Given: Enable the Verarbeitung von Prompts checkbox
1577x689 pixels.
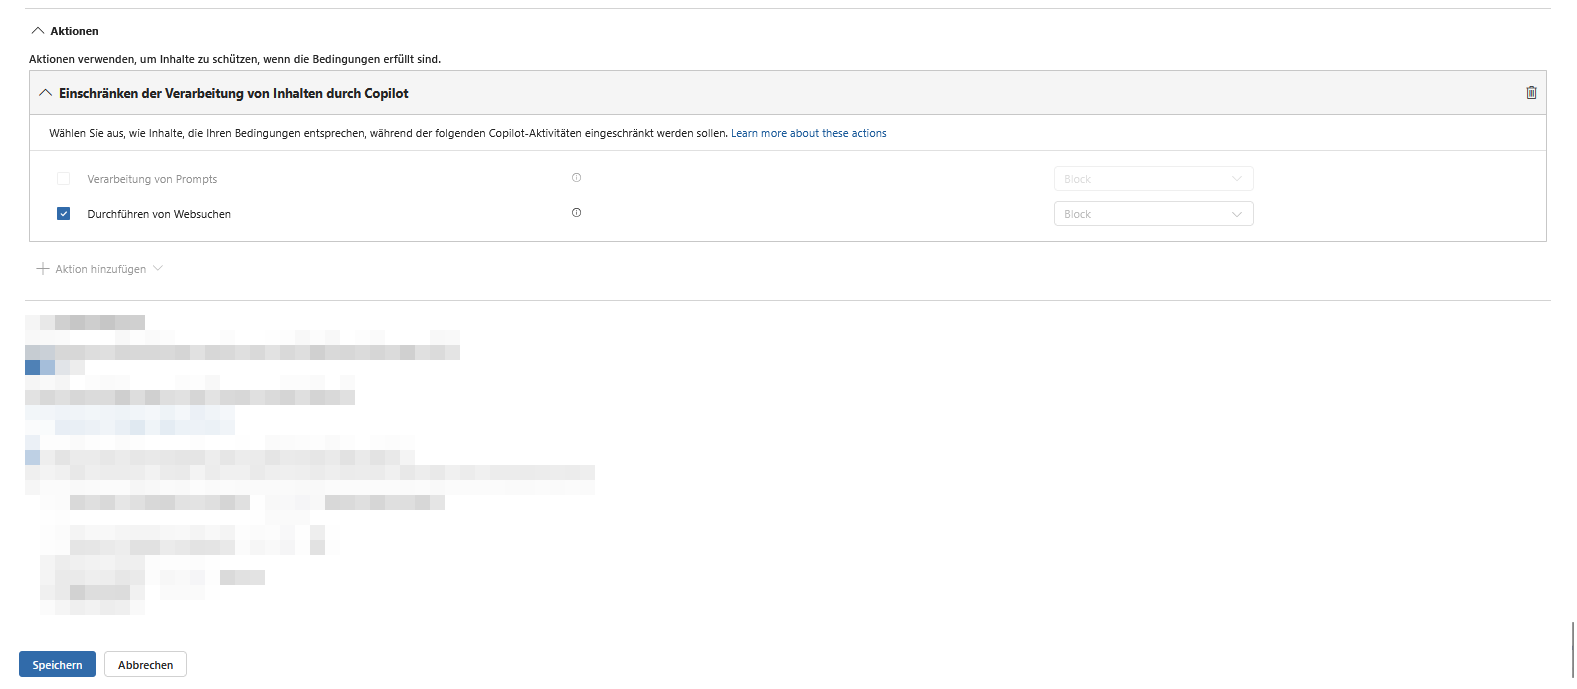Looking at the screenshot, I should (x=64, y=179).
